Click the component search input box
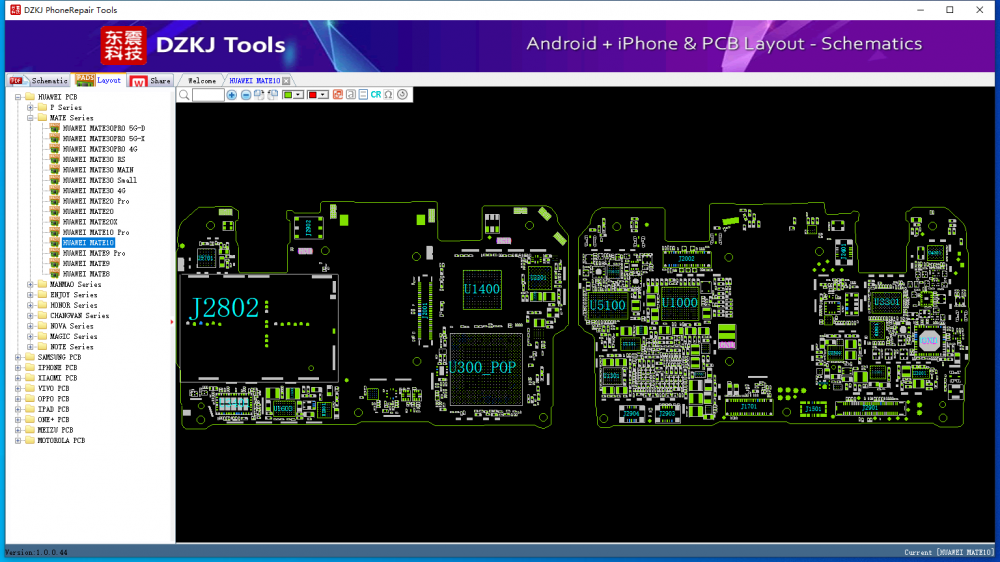The width and height of the screenshot is (1000, 562). 208,95
